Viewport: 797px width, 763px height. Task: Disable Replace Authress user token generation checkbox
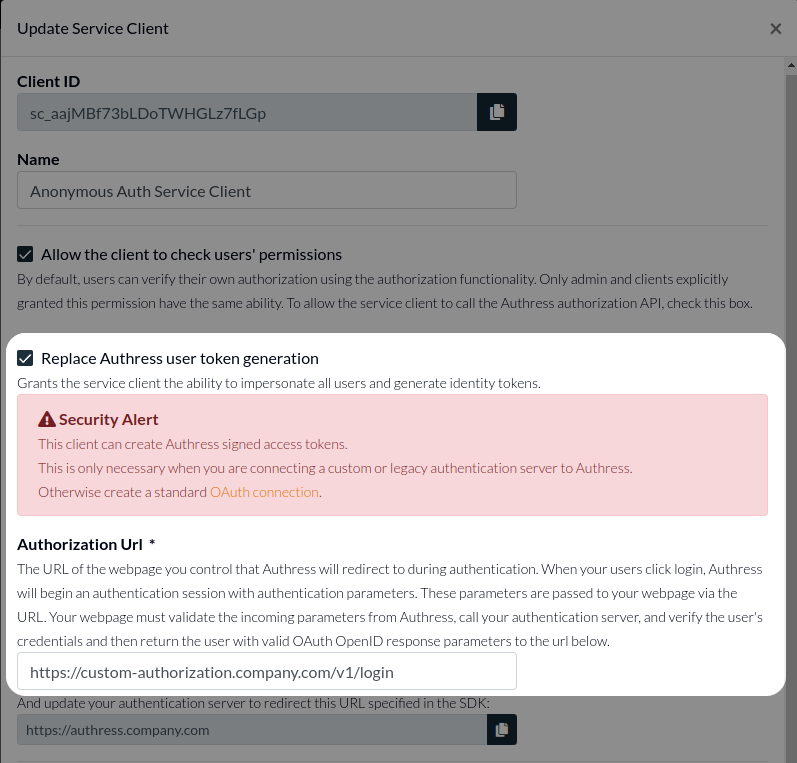26,358
